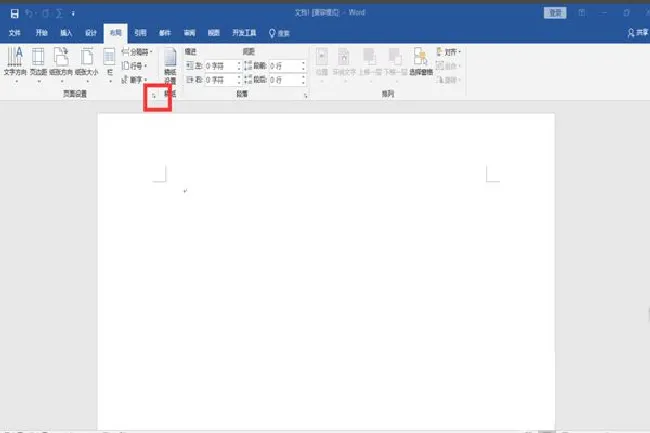Screen dimensions: 650x433
Task: Click the sigma icon in the quick access toolbar
Action: [59, 14]
